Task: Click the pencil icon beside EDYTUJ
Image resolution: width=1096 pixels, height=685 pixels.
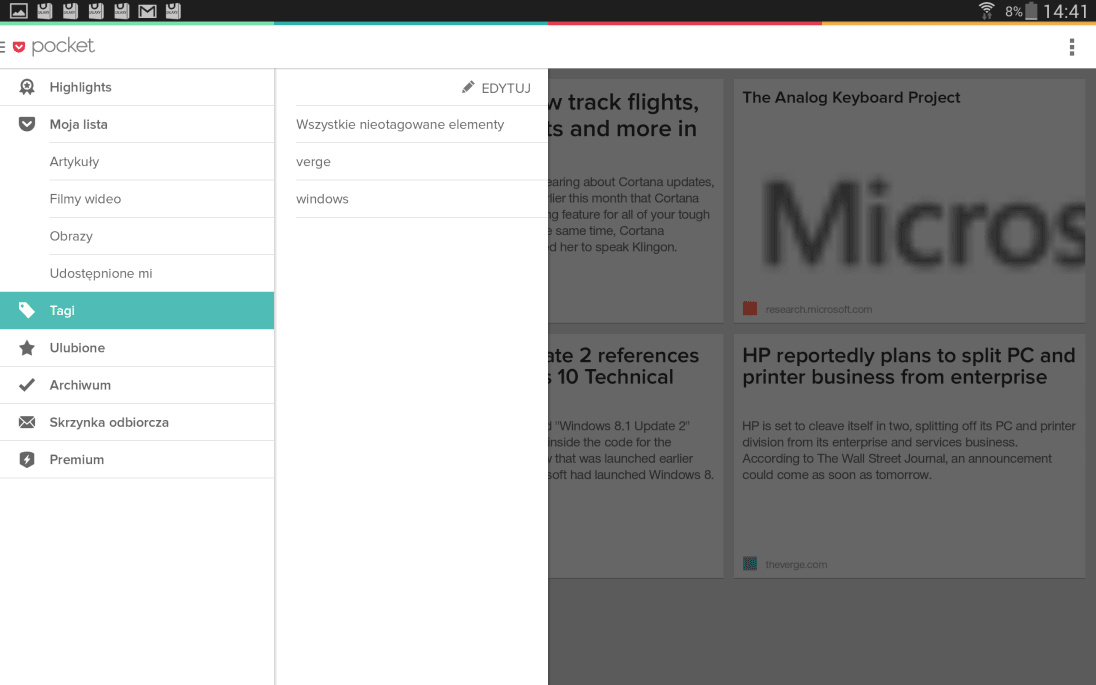Action: (468, 87)
